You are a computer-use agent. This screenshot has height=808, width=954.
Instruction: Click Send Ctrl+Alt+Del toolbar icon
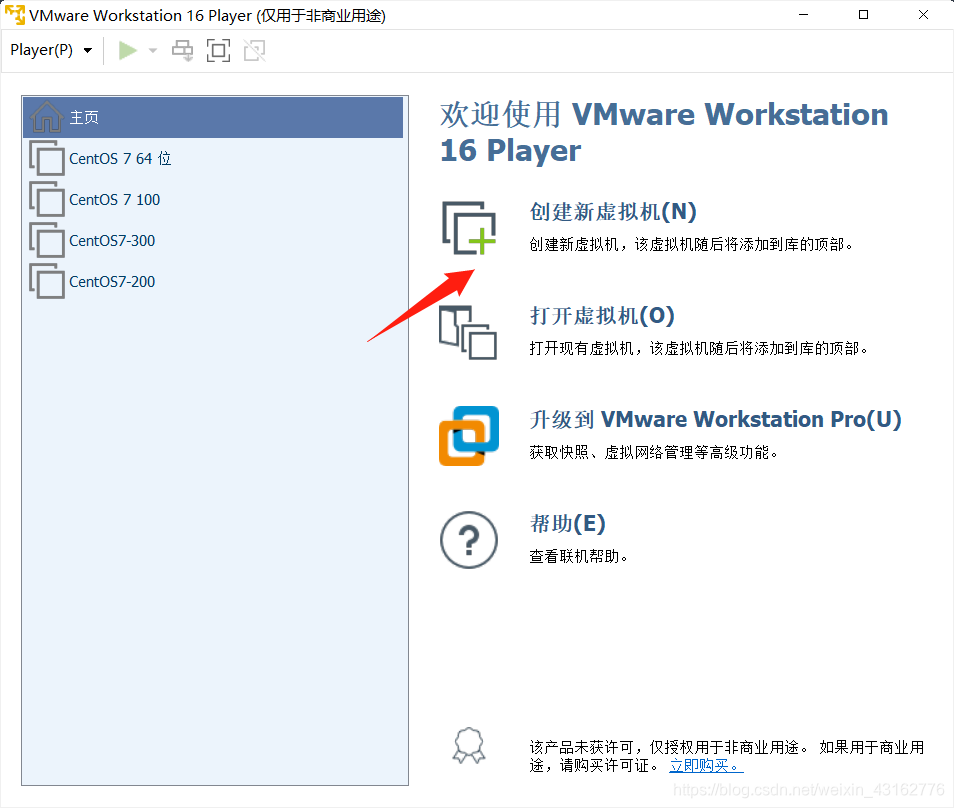(183, 50)
